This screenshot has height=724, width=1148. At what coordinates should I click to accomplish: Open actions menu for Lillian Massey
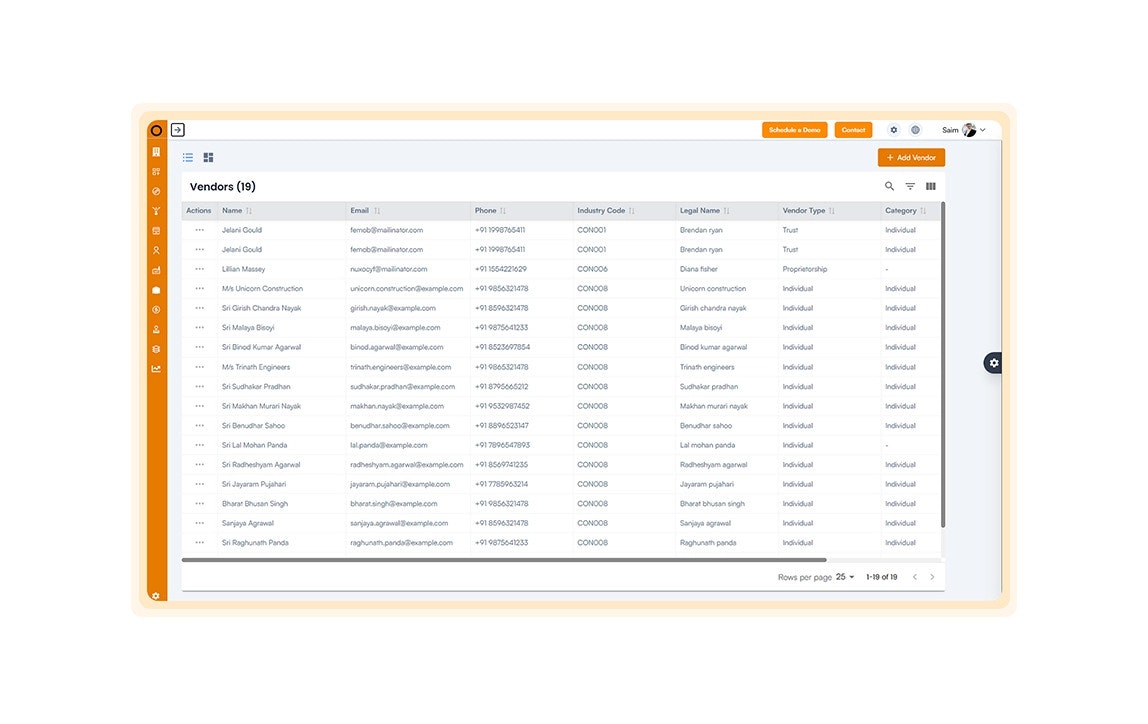200,269
